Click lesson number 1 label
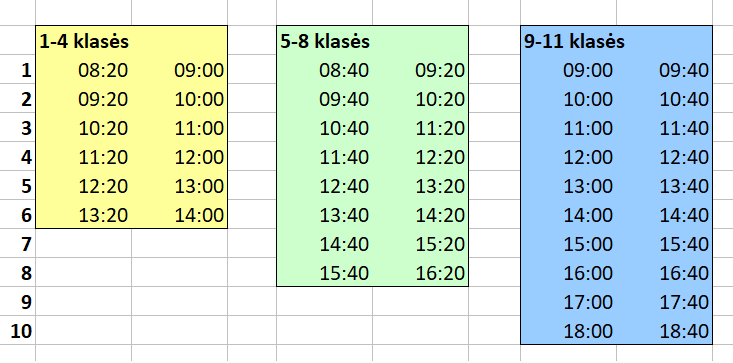 (x=26, y=70)
